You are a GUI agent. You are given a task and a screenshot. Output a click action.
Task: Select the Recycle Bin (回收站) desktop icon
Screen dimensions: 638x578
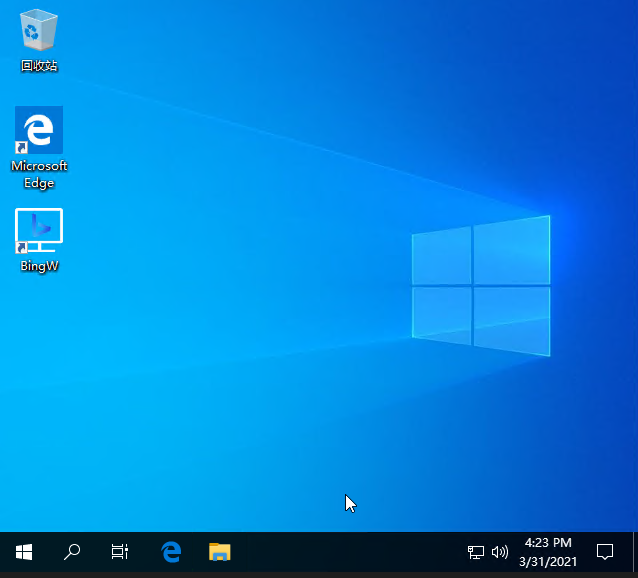pos(39,40)
